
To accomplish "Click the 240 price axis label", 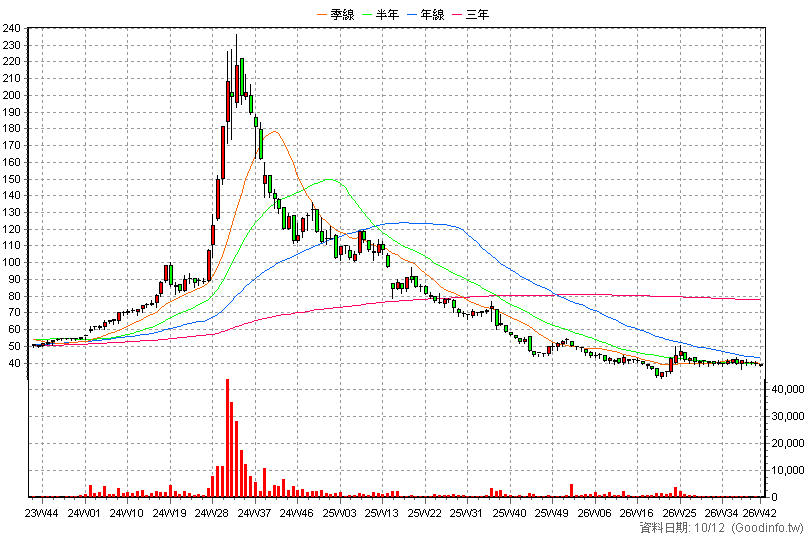I will pos(11,28).
